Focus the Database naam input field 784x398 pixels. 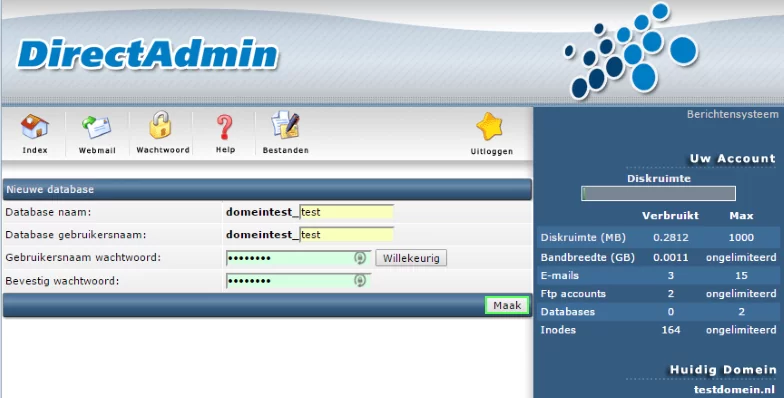(x=346, y=212)
